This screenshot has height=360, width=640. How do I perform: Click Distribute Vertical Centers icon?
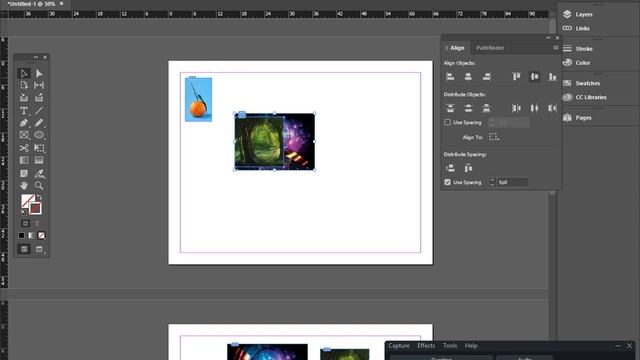pyautogui.click(x=468, y=108)
